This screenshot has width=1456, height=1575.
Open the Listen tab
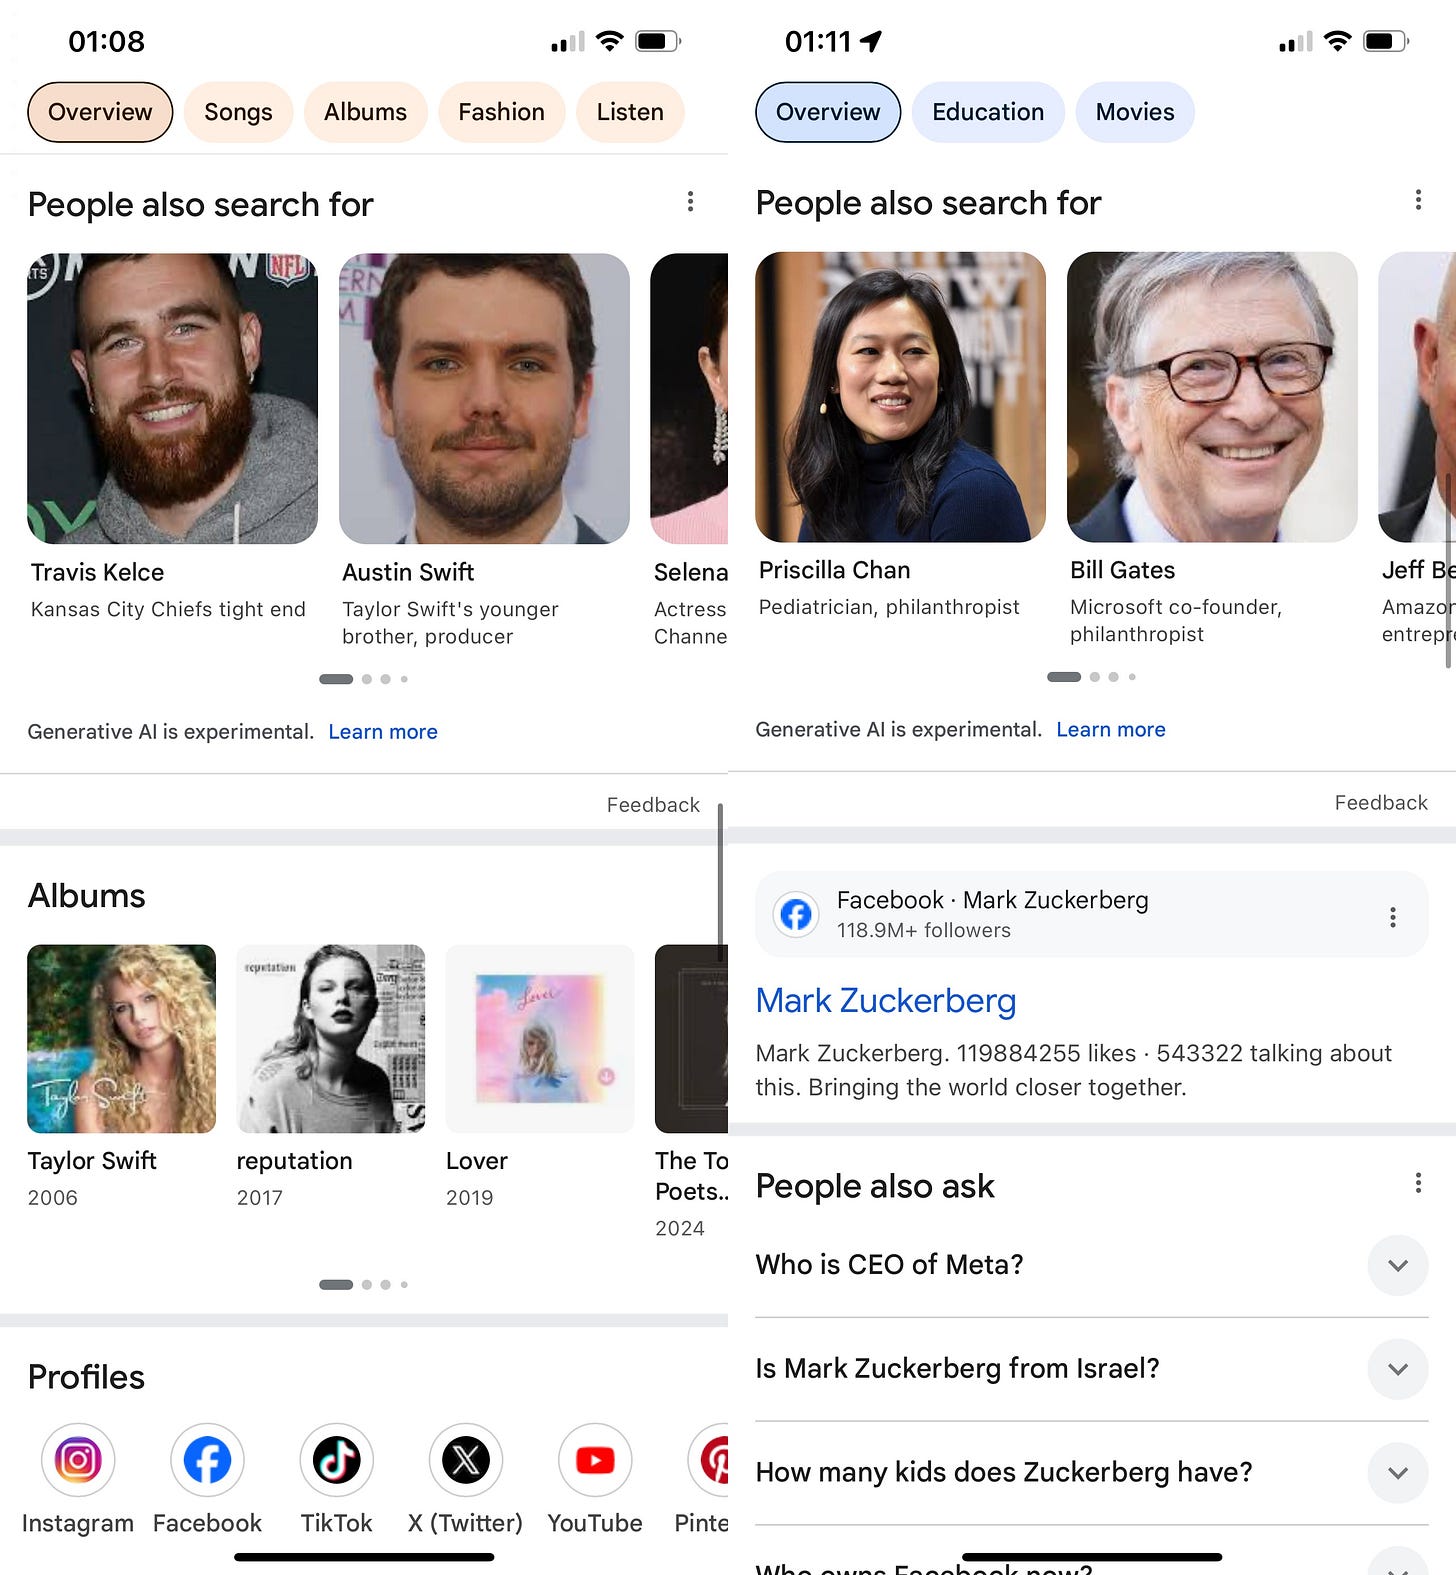coord(630,112)
